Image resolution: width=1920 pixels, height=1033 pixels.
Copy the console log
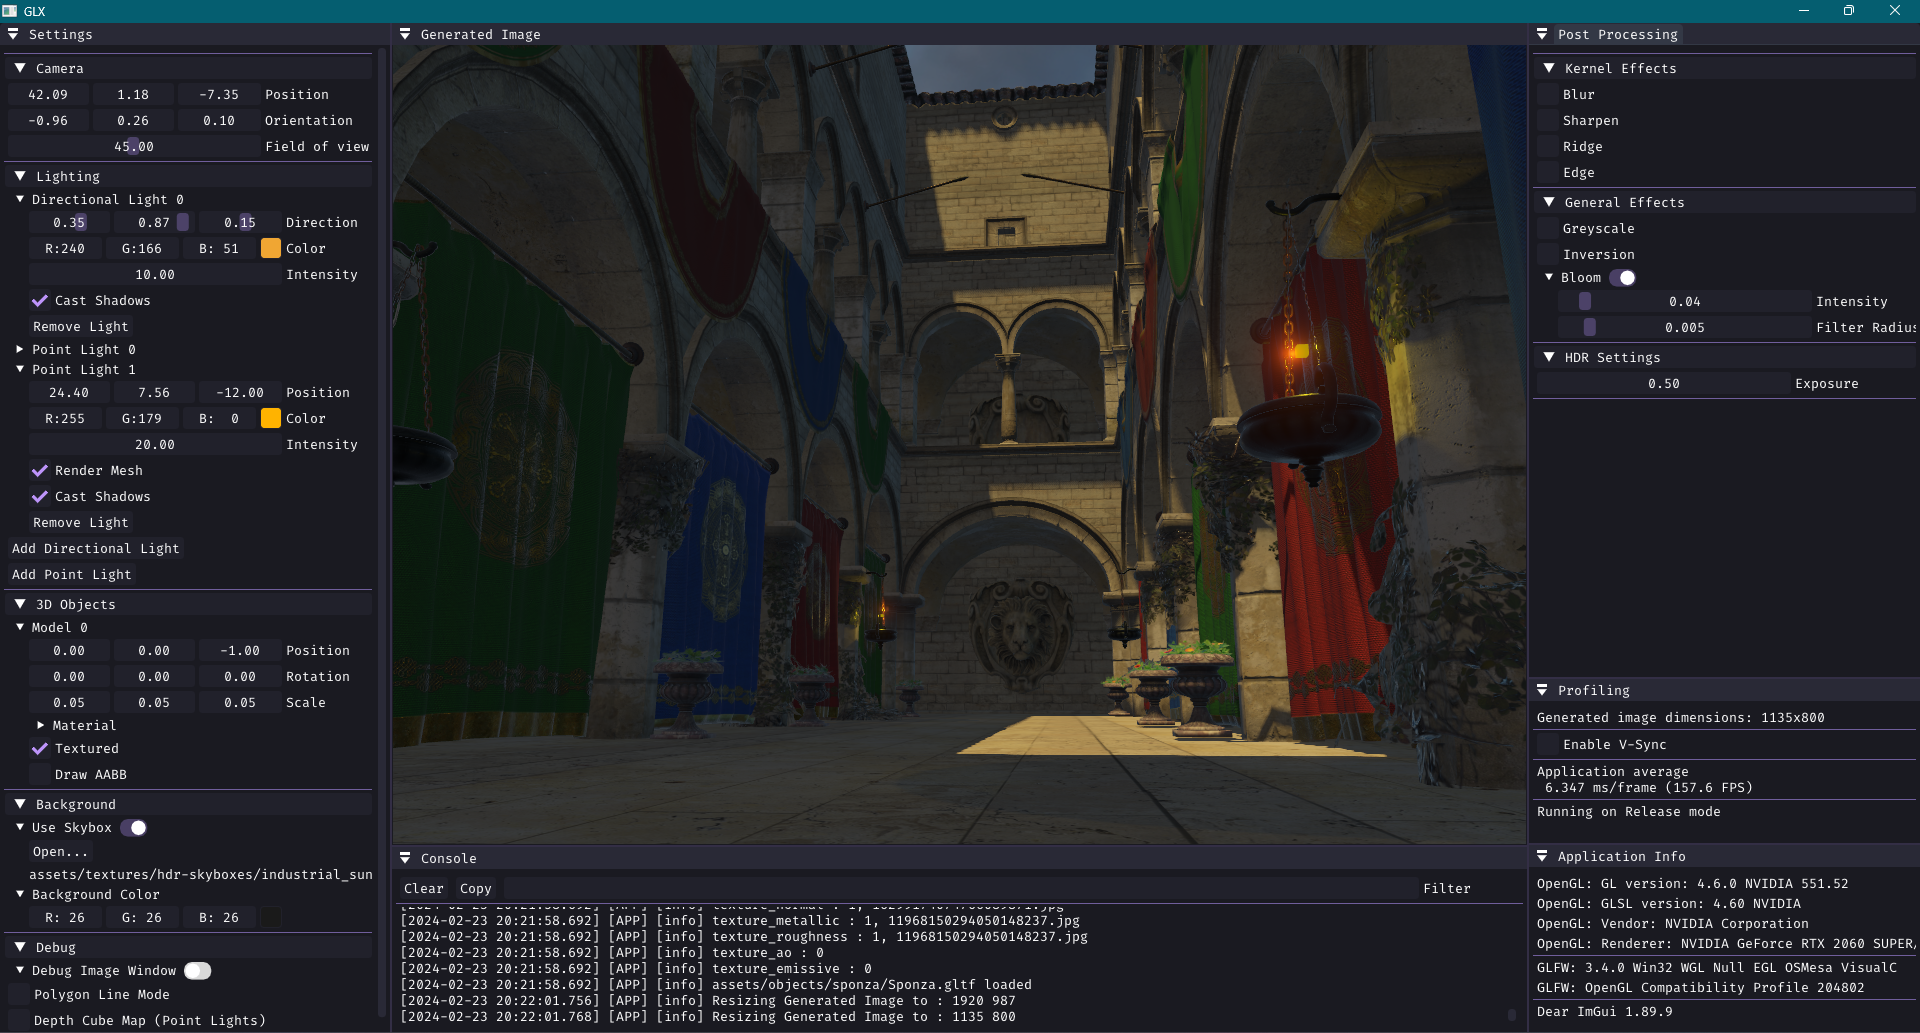(476, 888)
